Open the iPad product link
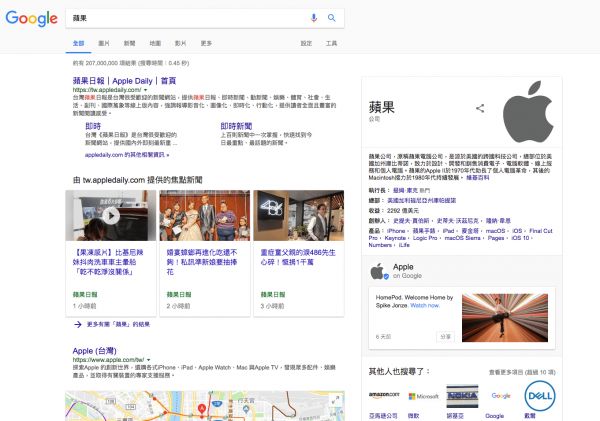The image size is (600, 421). click(448, 231)
